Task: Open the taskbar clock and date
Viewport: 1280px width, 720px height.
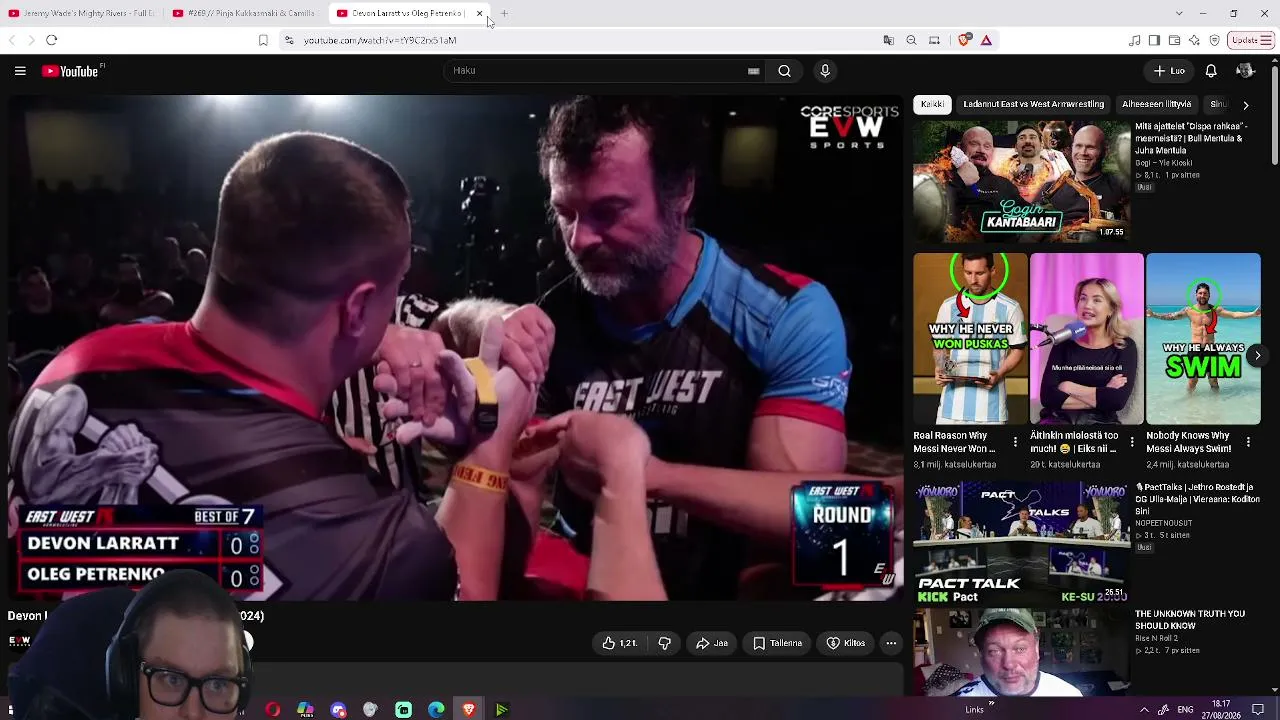Action: 1221,710
